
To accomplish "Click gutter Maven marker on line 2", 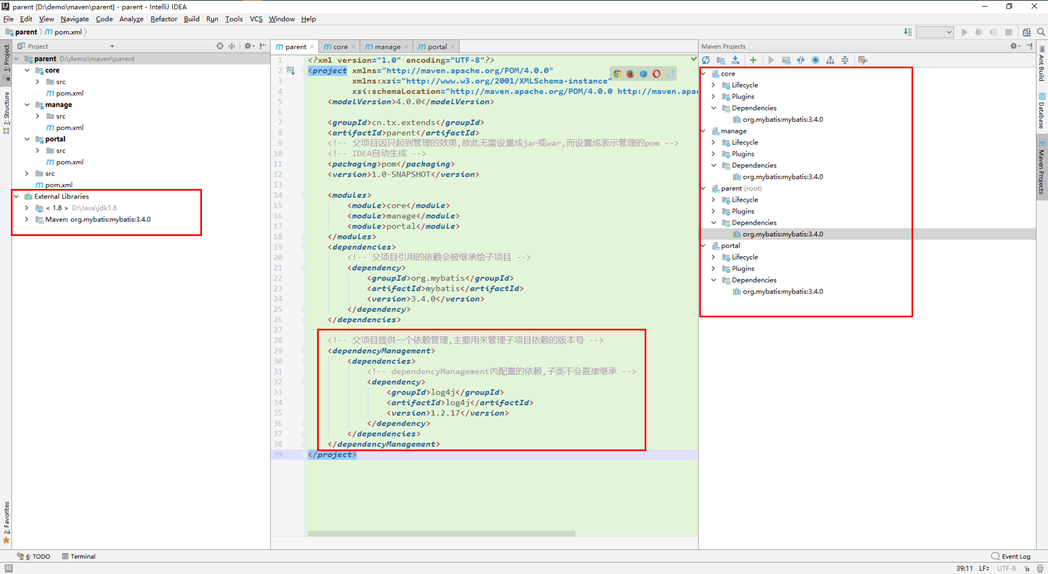I will [291, 70].
